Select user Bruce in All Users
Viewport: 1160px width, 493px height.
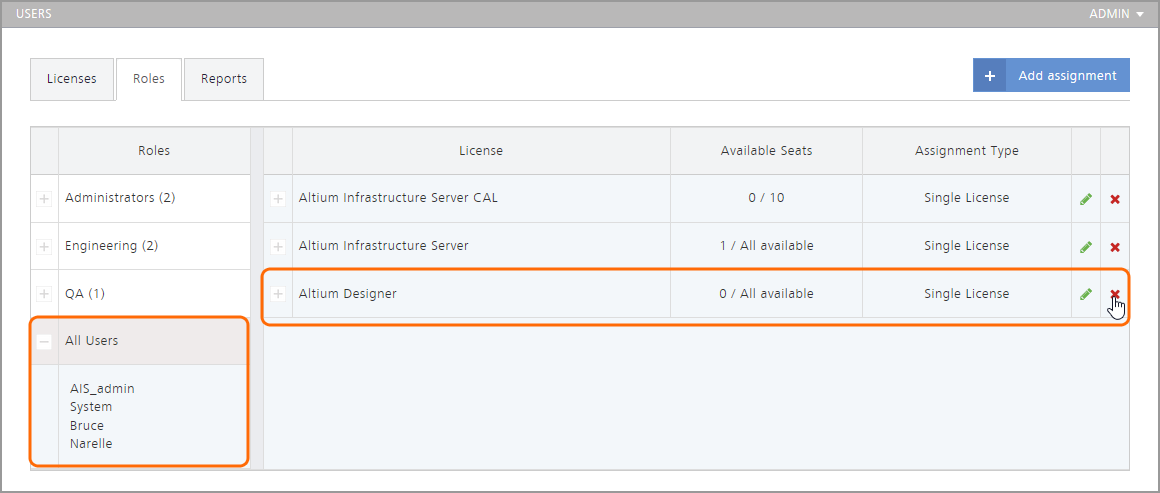point(87,425)
